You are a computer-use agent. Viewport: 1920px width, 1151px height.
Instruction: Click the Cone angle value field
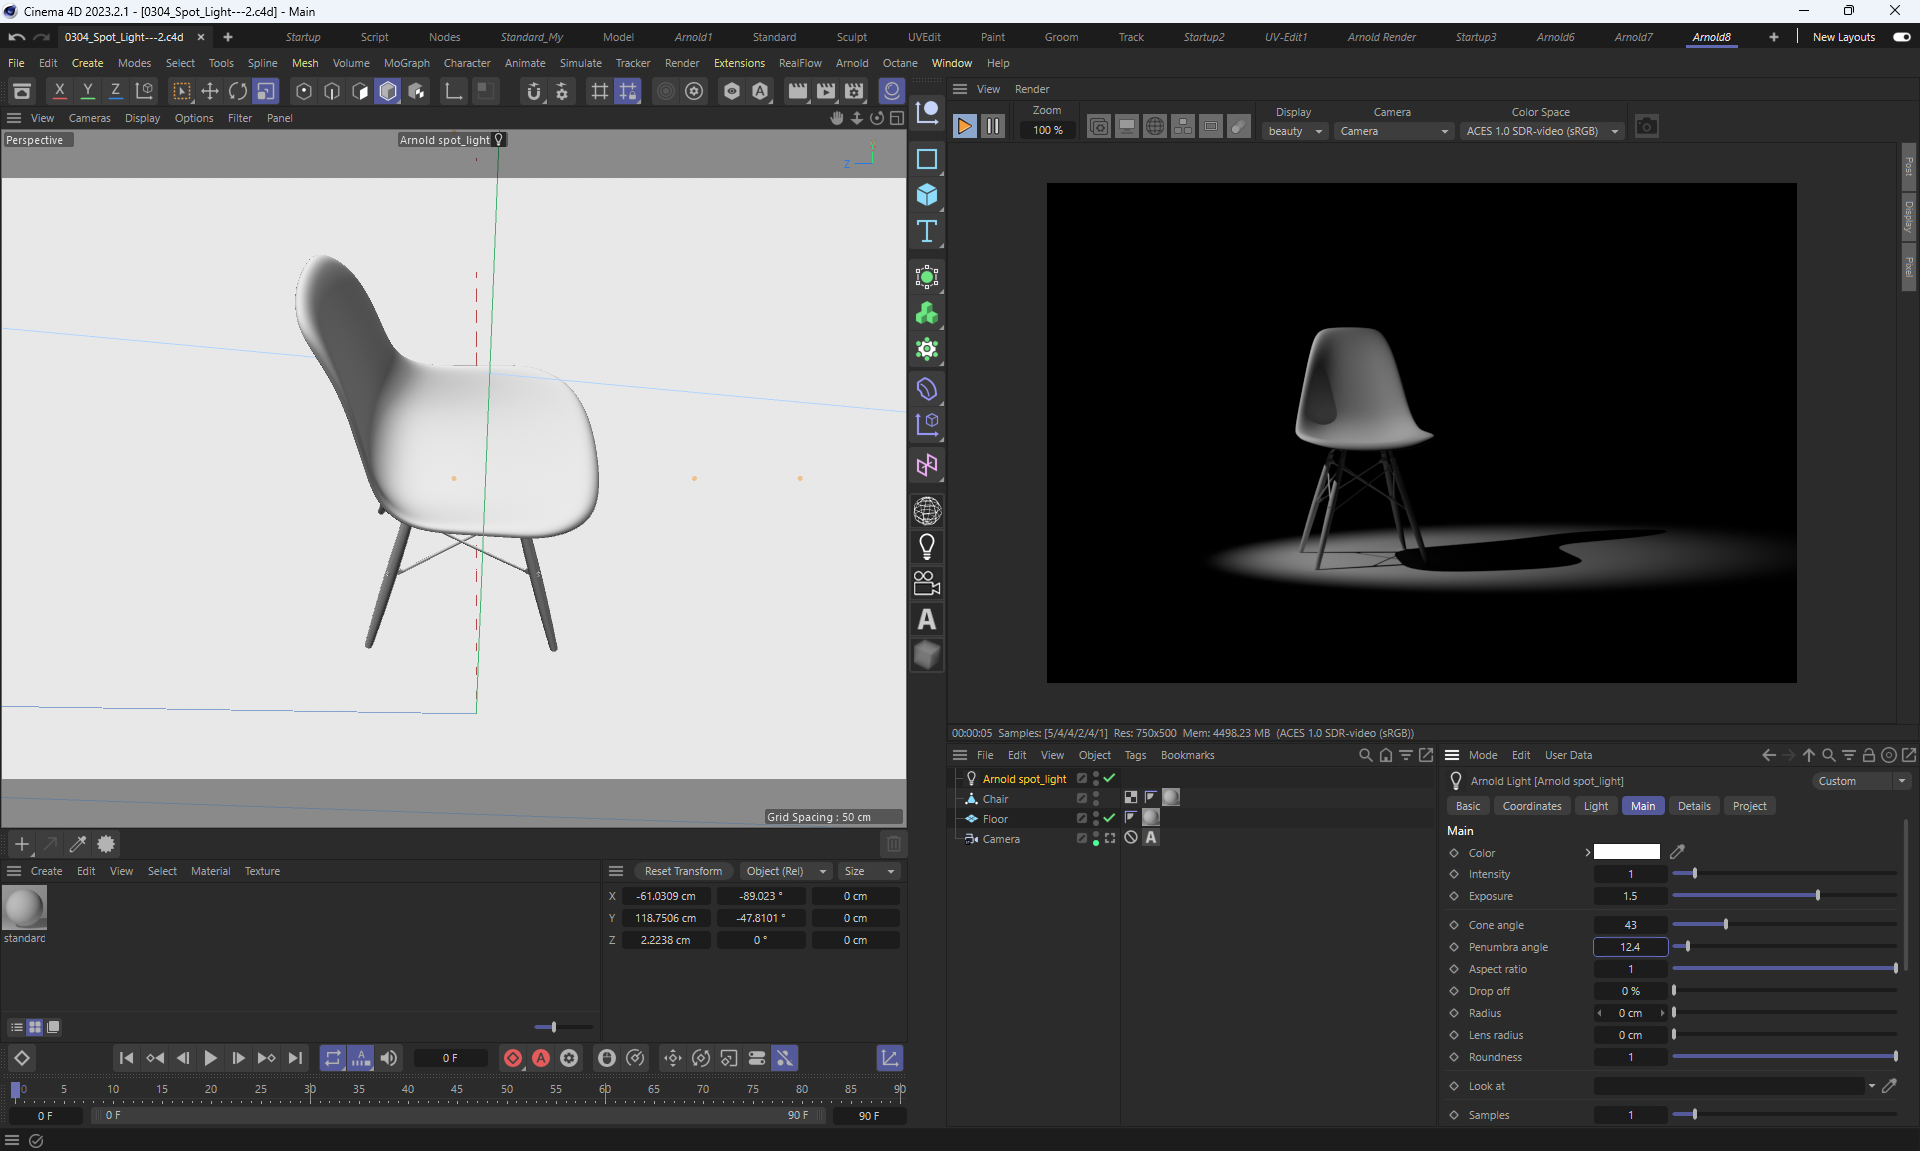pos(1630,925)
